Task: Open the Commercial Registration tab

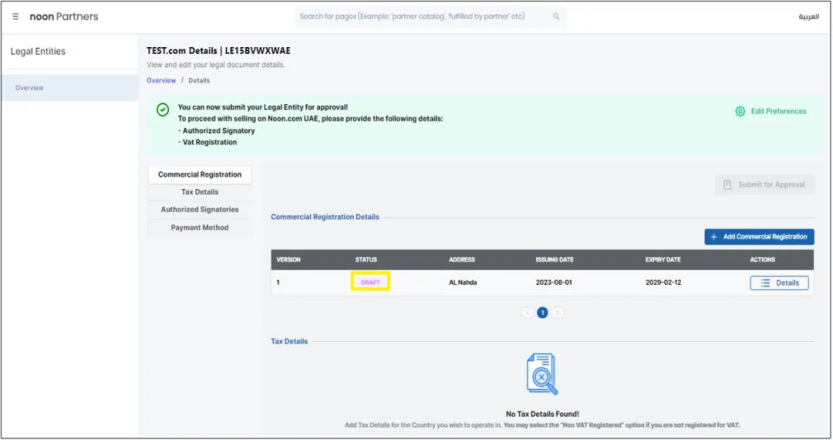Action: point(200,174)
